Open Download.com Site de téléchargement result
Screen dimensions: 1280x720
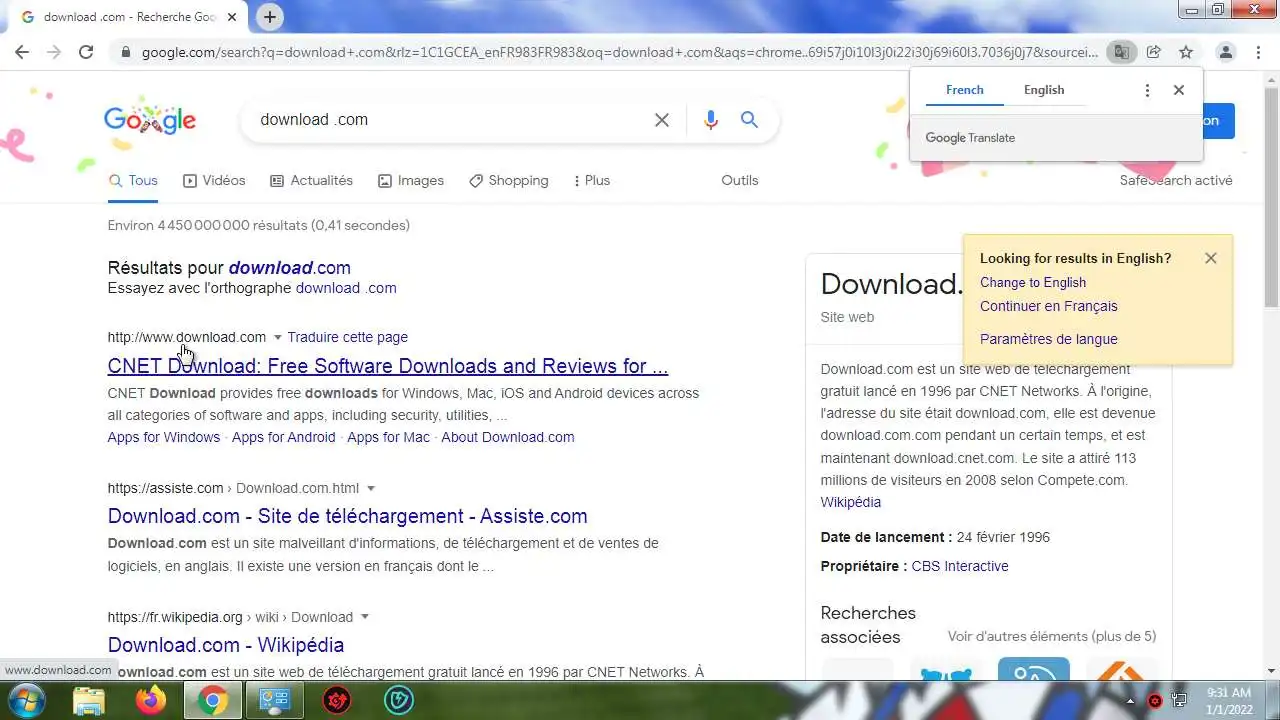348,516
